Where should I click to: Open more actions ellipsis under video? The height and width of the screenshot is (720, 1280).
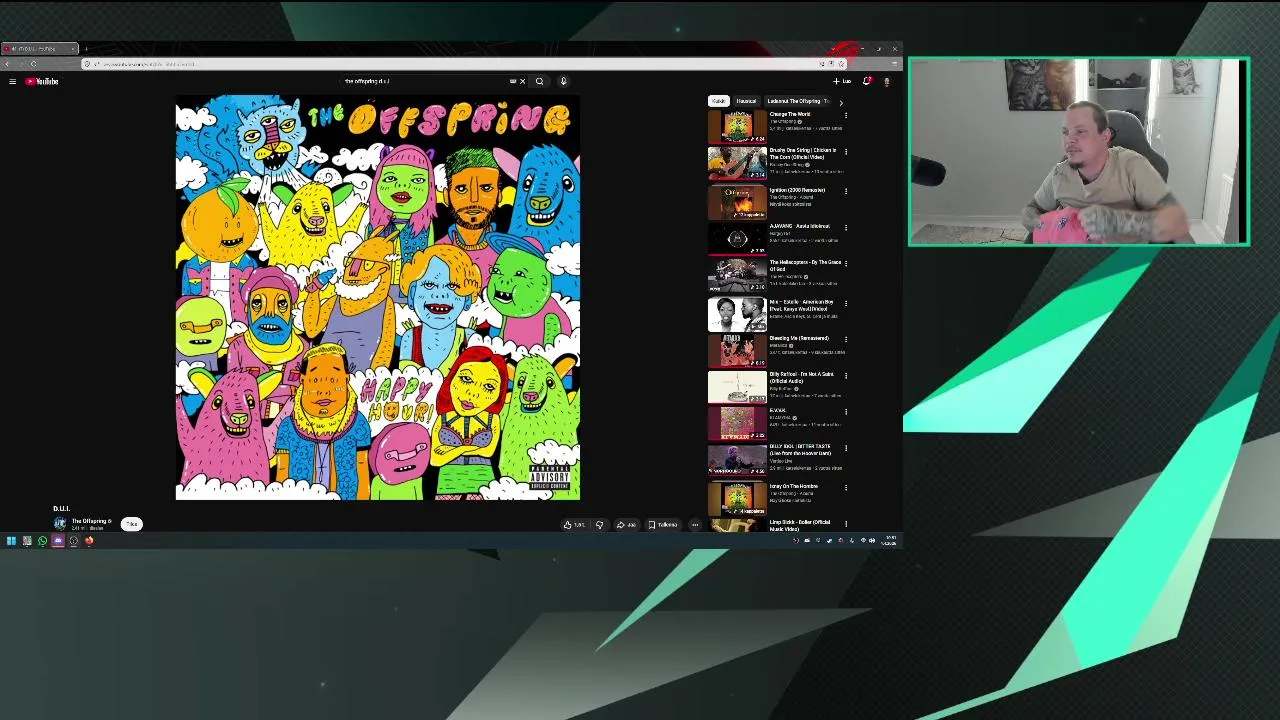(x=695, y=524)
